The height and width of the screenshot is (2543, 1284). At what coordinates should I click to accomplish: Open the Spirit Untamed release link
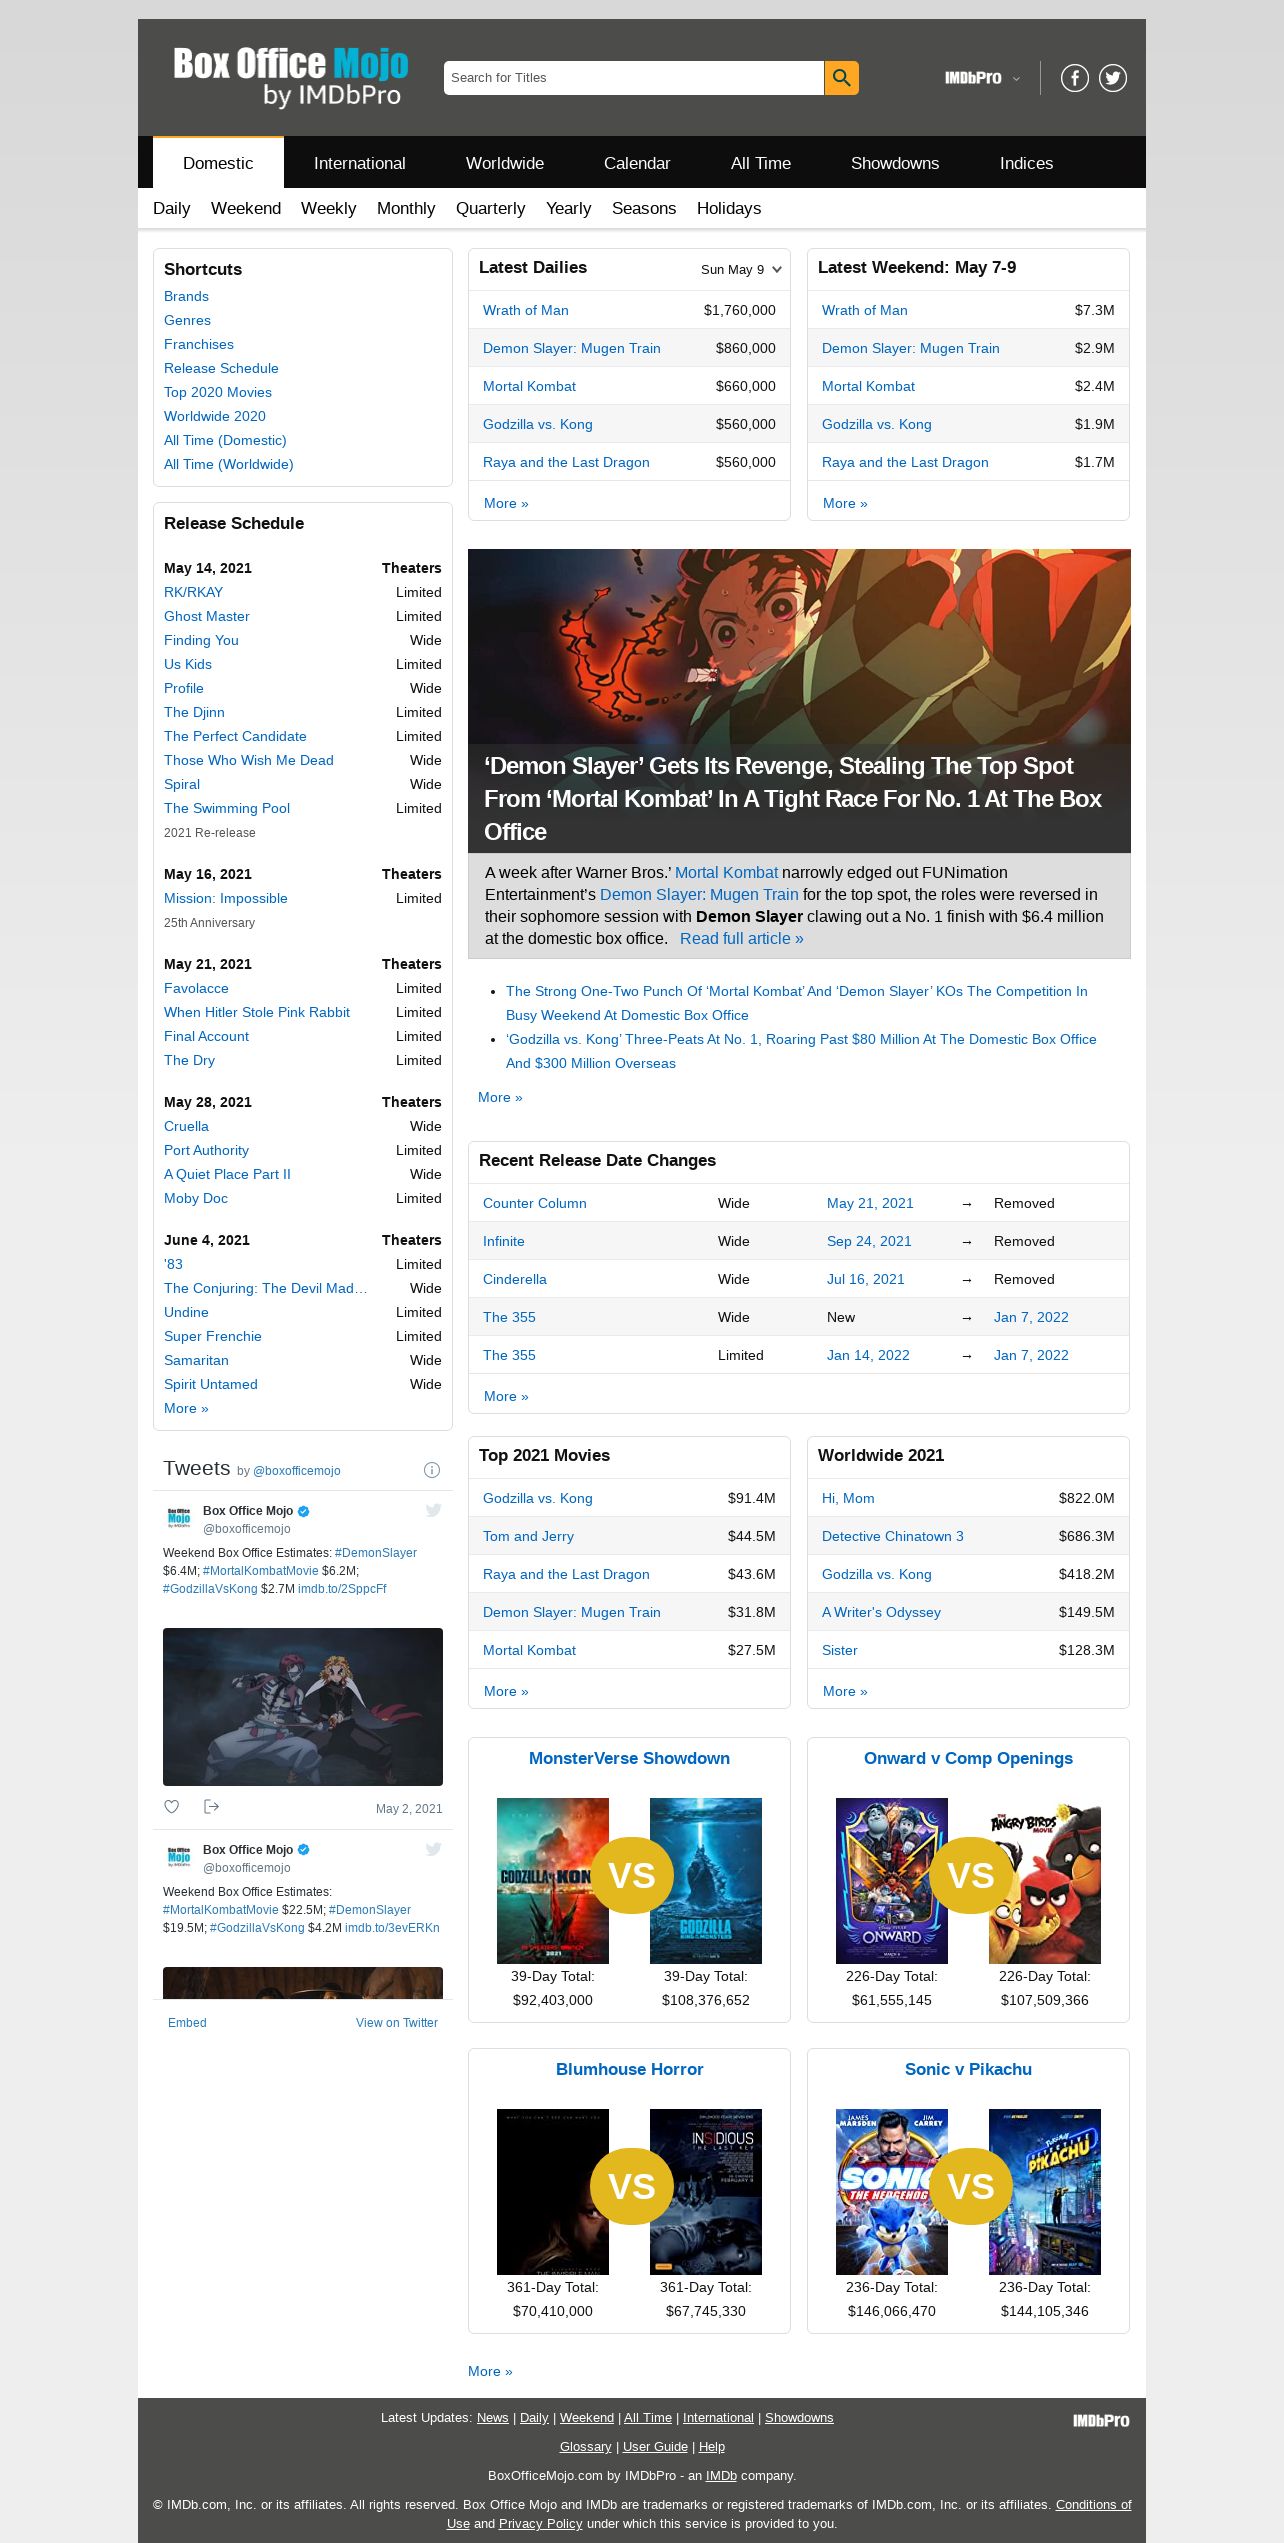211,1384
